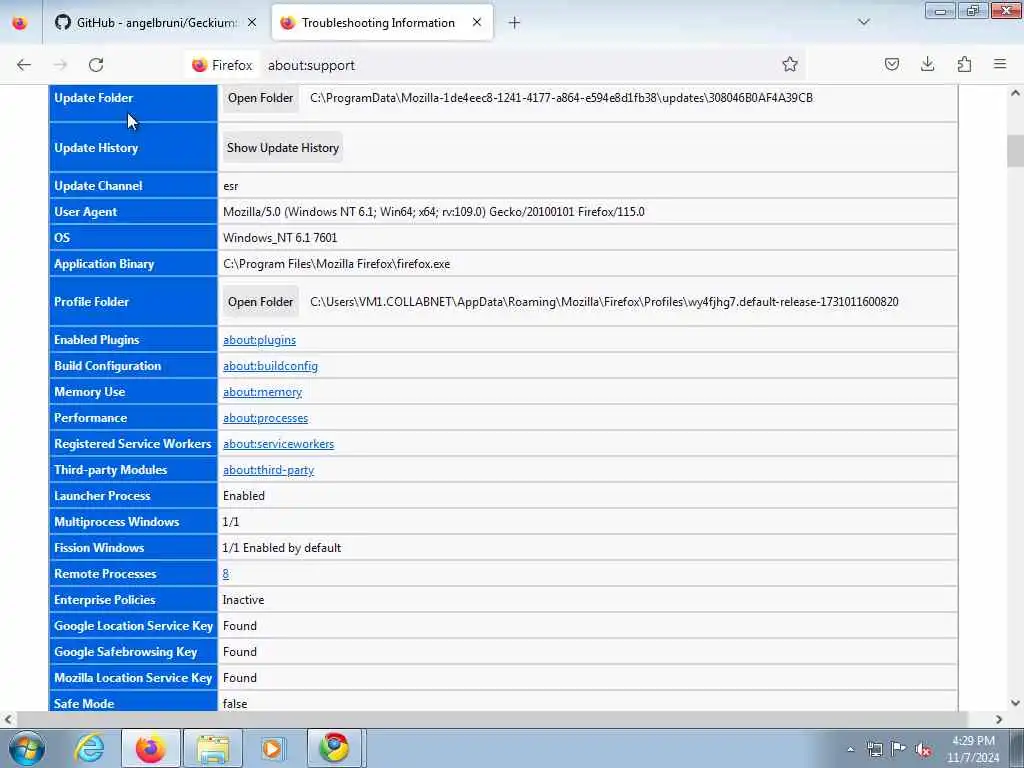Open the about:third-party link
1024x768 pixels.
pos(268,470)
